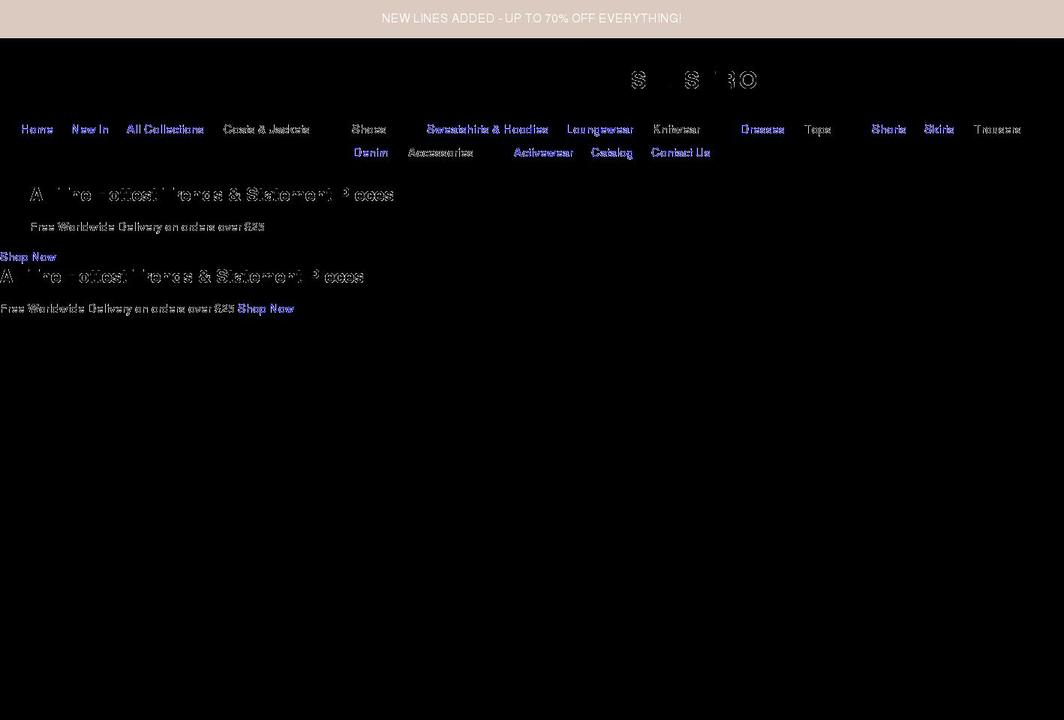Screen dimensions: 1064x720
Task: Open the Dresses collection link
Action: [x=763, y=129]
